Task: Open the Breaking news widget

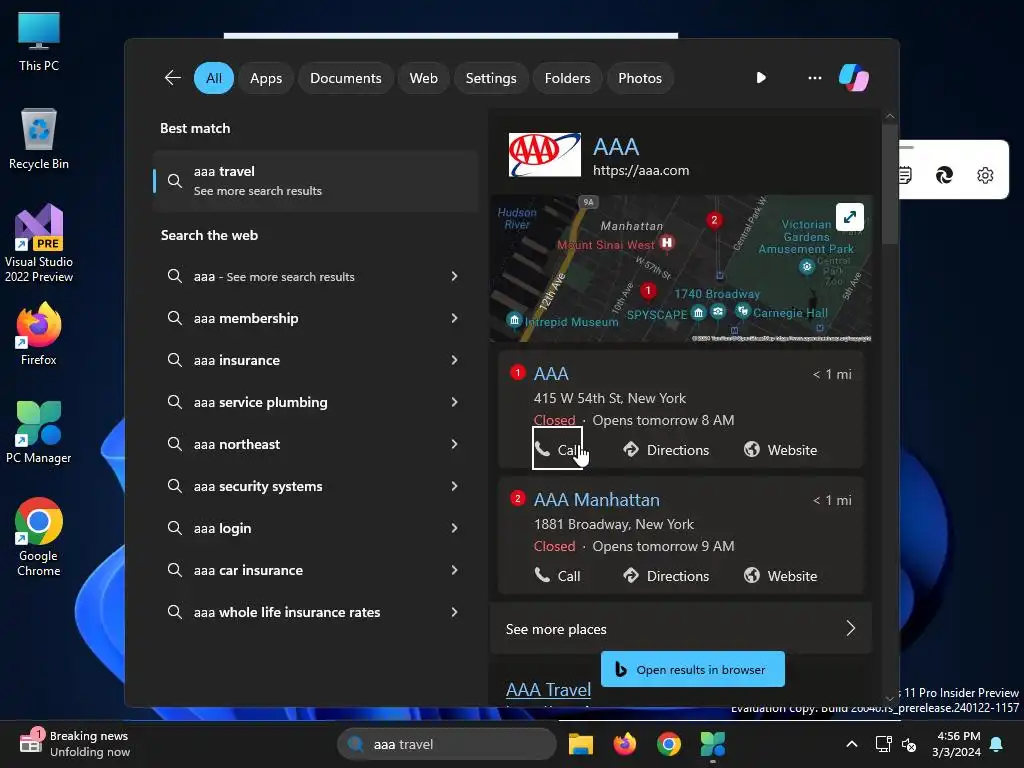Action: point(74,744)
